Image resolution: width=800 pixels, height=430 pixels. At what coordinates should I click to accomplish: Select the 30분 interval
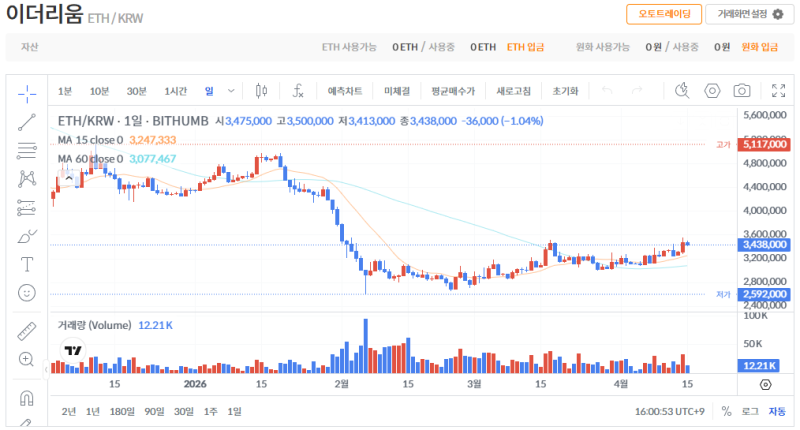point(136,91)
